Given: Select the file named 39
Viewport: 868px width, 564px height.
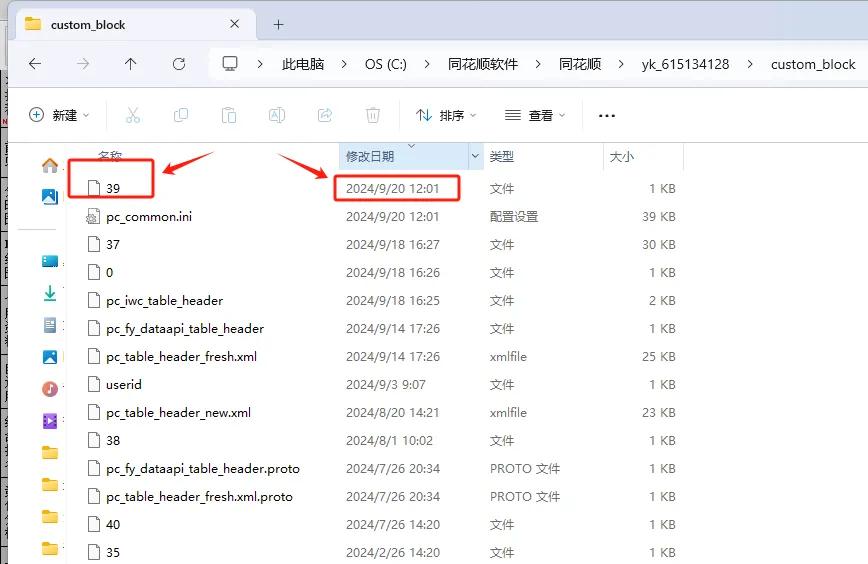Looking at the screenshot, I should (x=113, y=188).
